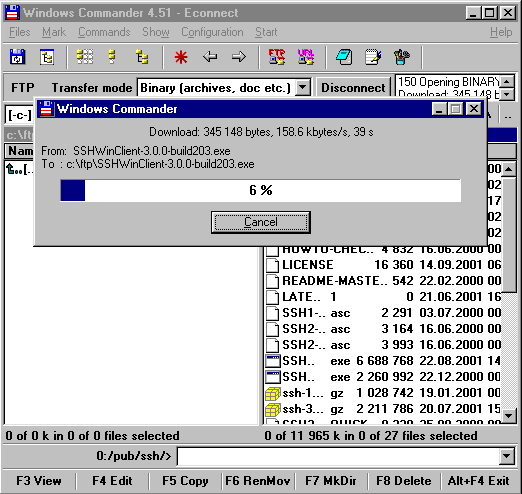
Task: Switch to full details view icon
Action: (x=112, y=57)
